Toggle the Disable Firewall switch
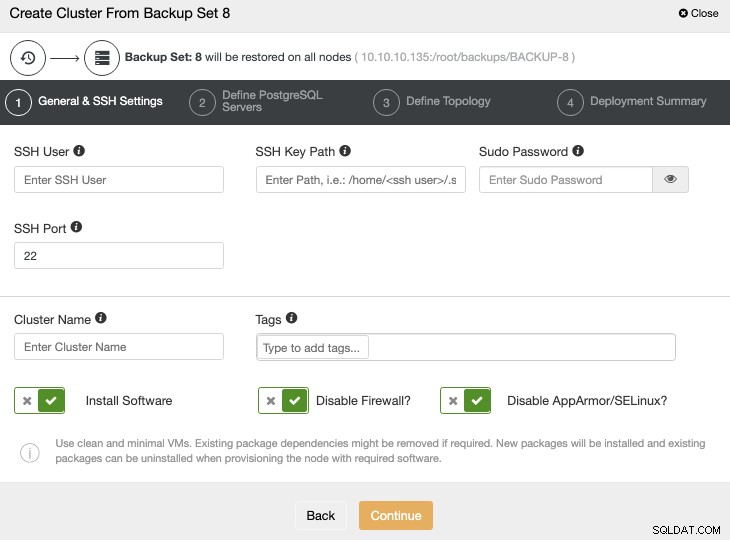730x540 pixels. pos(283,400)
